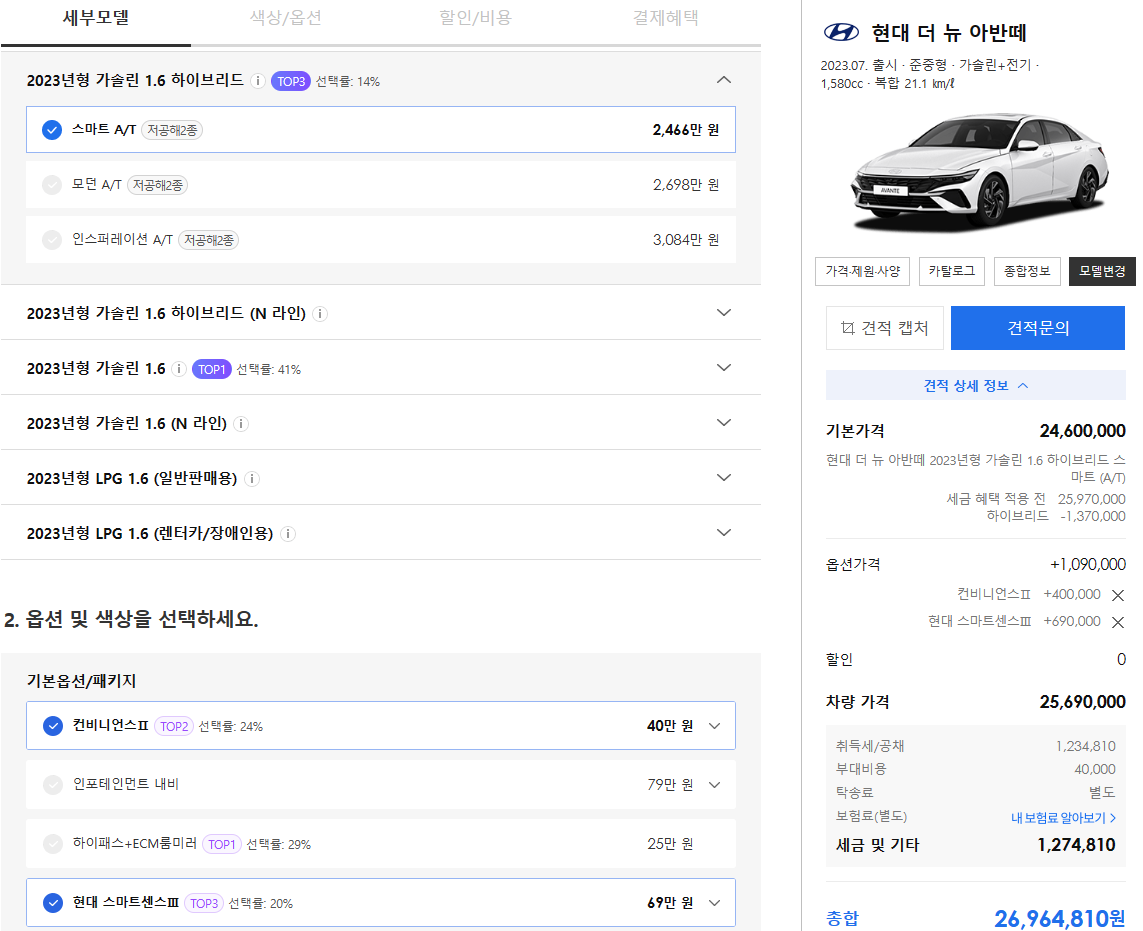Image resolution: width=1143 pixels, height=931 pixels.
Task: Uncheck the 컨비니언스II option
Action: pyautogui.click(x=52, y=726)
